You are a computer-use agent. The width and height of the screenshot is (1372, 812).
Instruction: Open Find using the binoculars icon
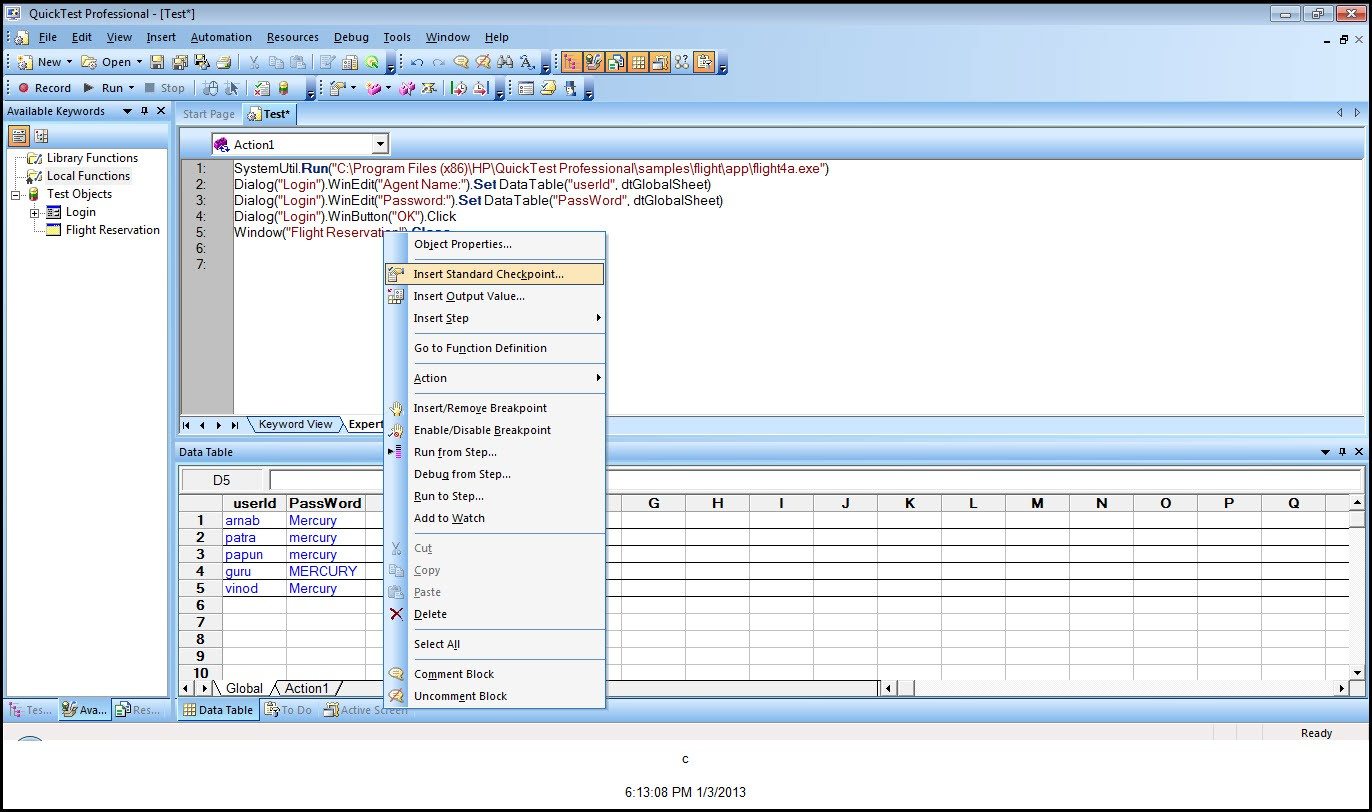coord(505,62)
